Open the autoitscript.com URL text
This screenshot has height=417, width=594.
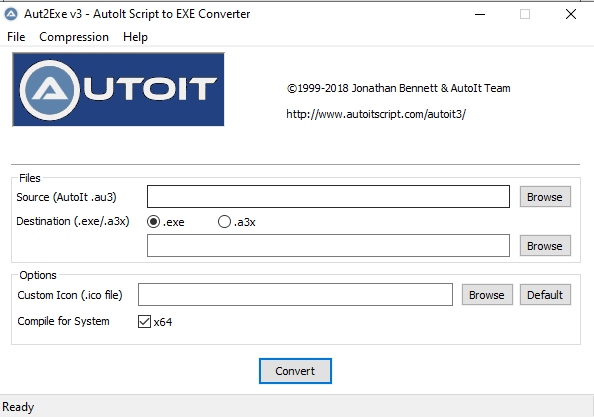coord(376,114)
